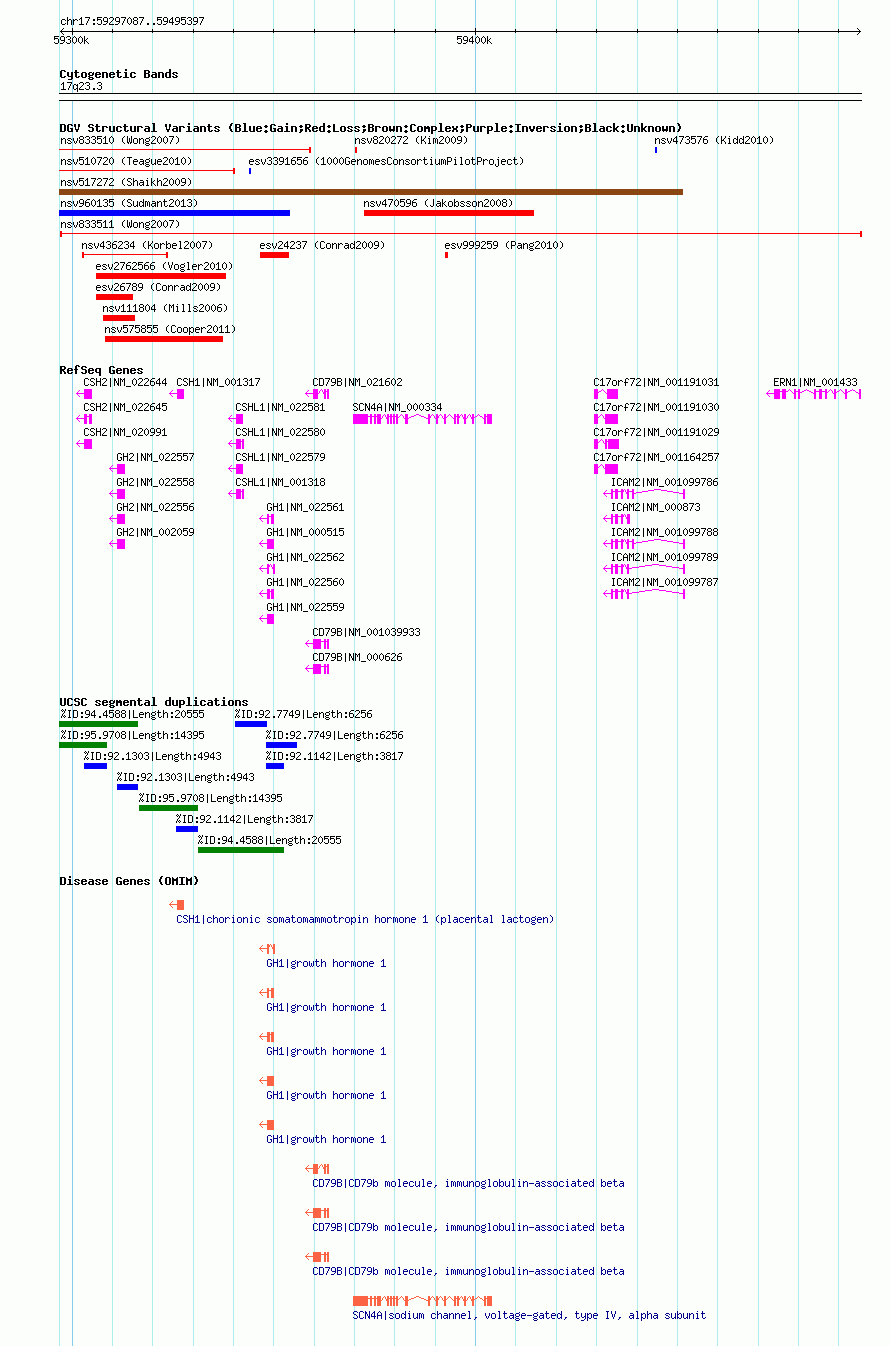
Task: Select the CSH2|NM_020991 gene label
Action: tap(125, 433)
